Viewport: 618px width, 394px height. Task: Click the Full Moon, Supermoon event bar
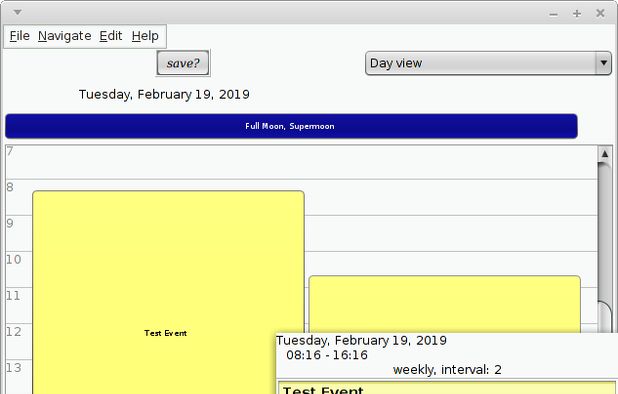291,126
